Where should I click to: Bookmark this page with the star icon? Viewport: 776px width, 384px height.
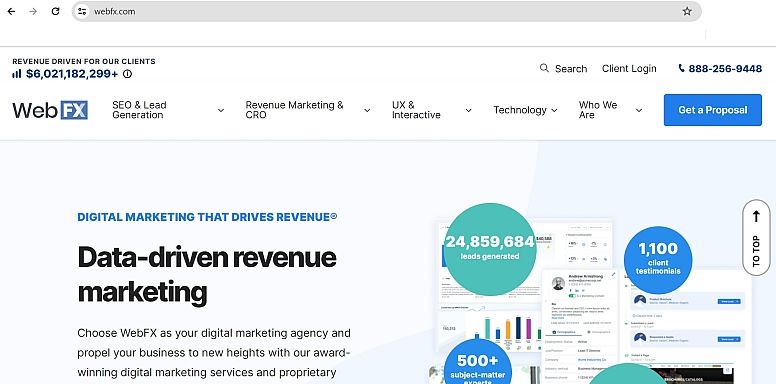(687, 11)
